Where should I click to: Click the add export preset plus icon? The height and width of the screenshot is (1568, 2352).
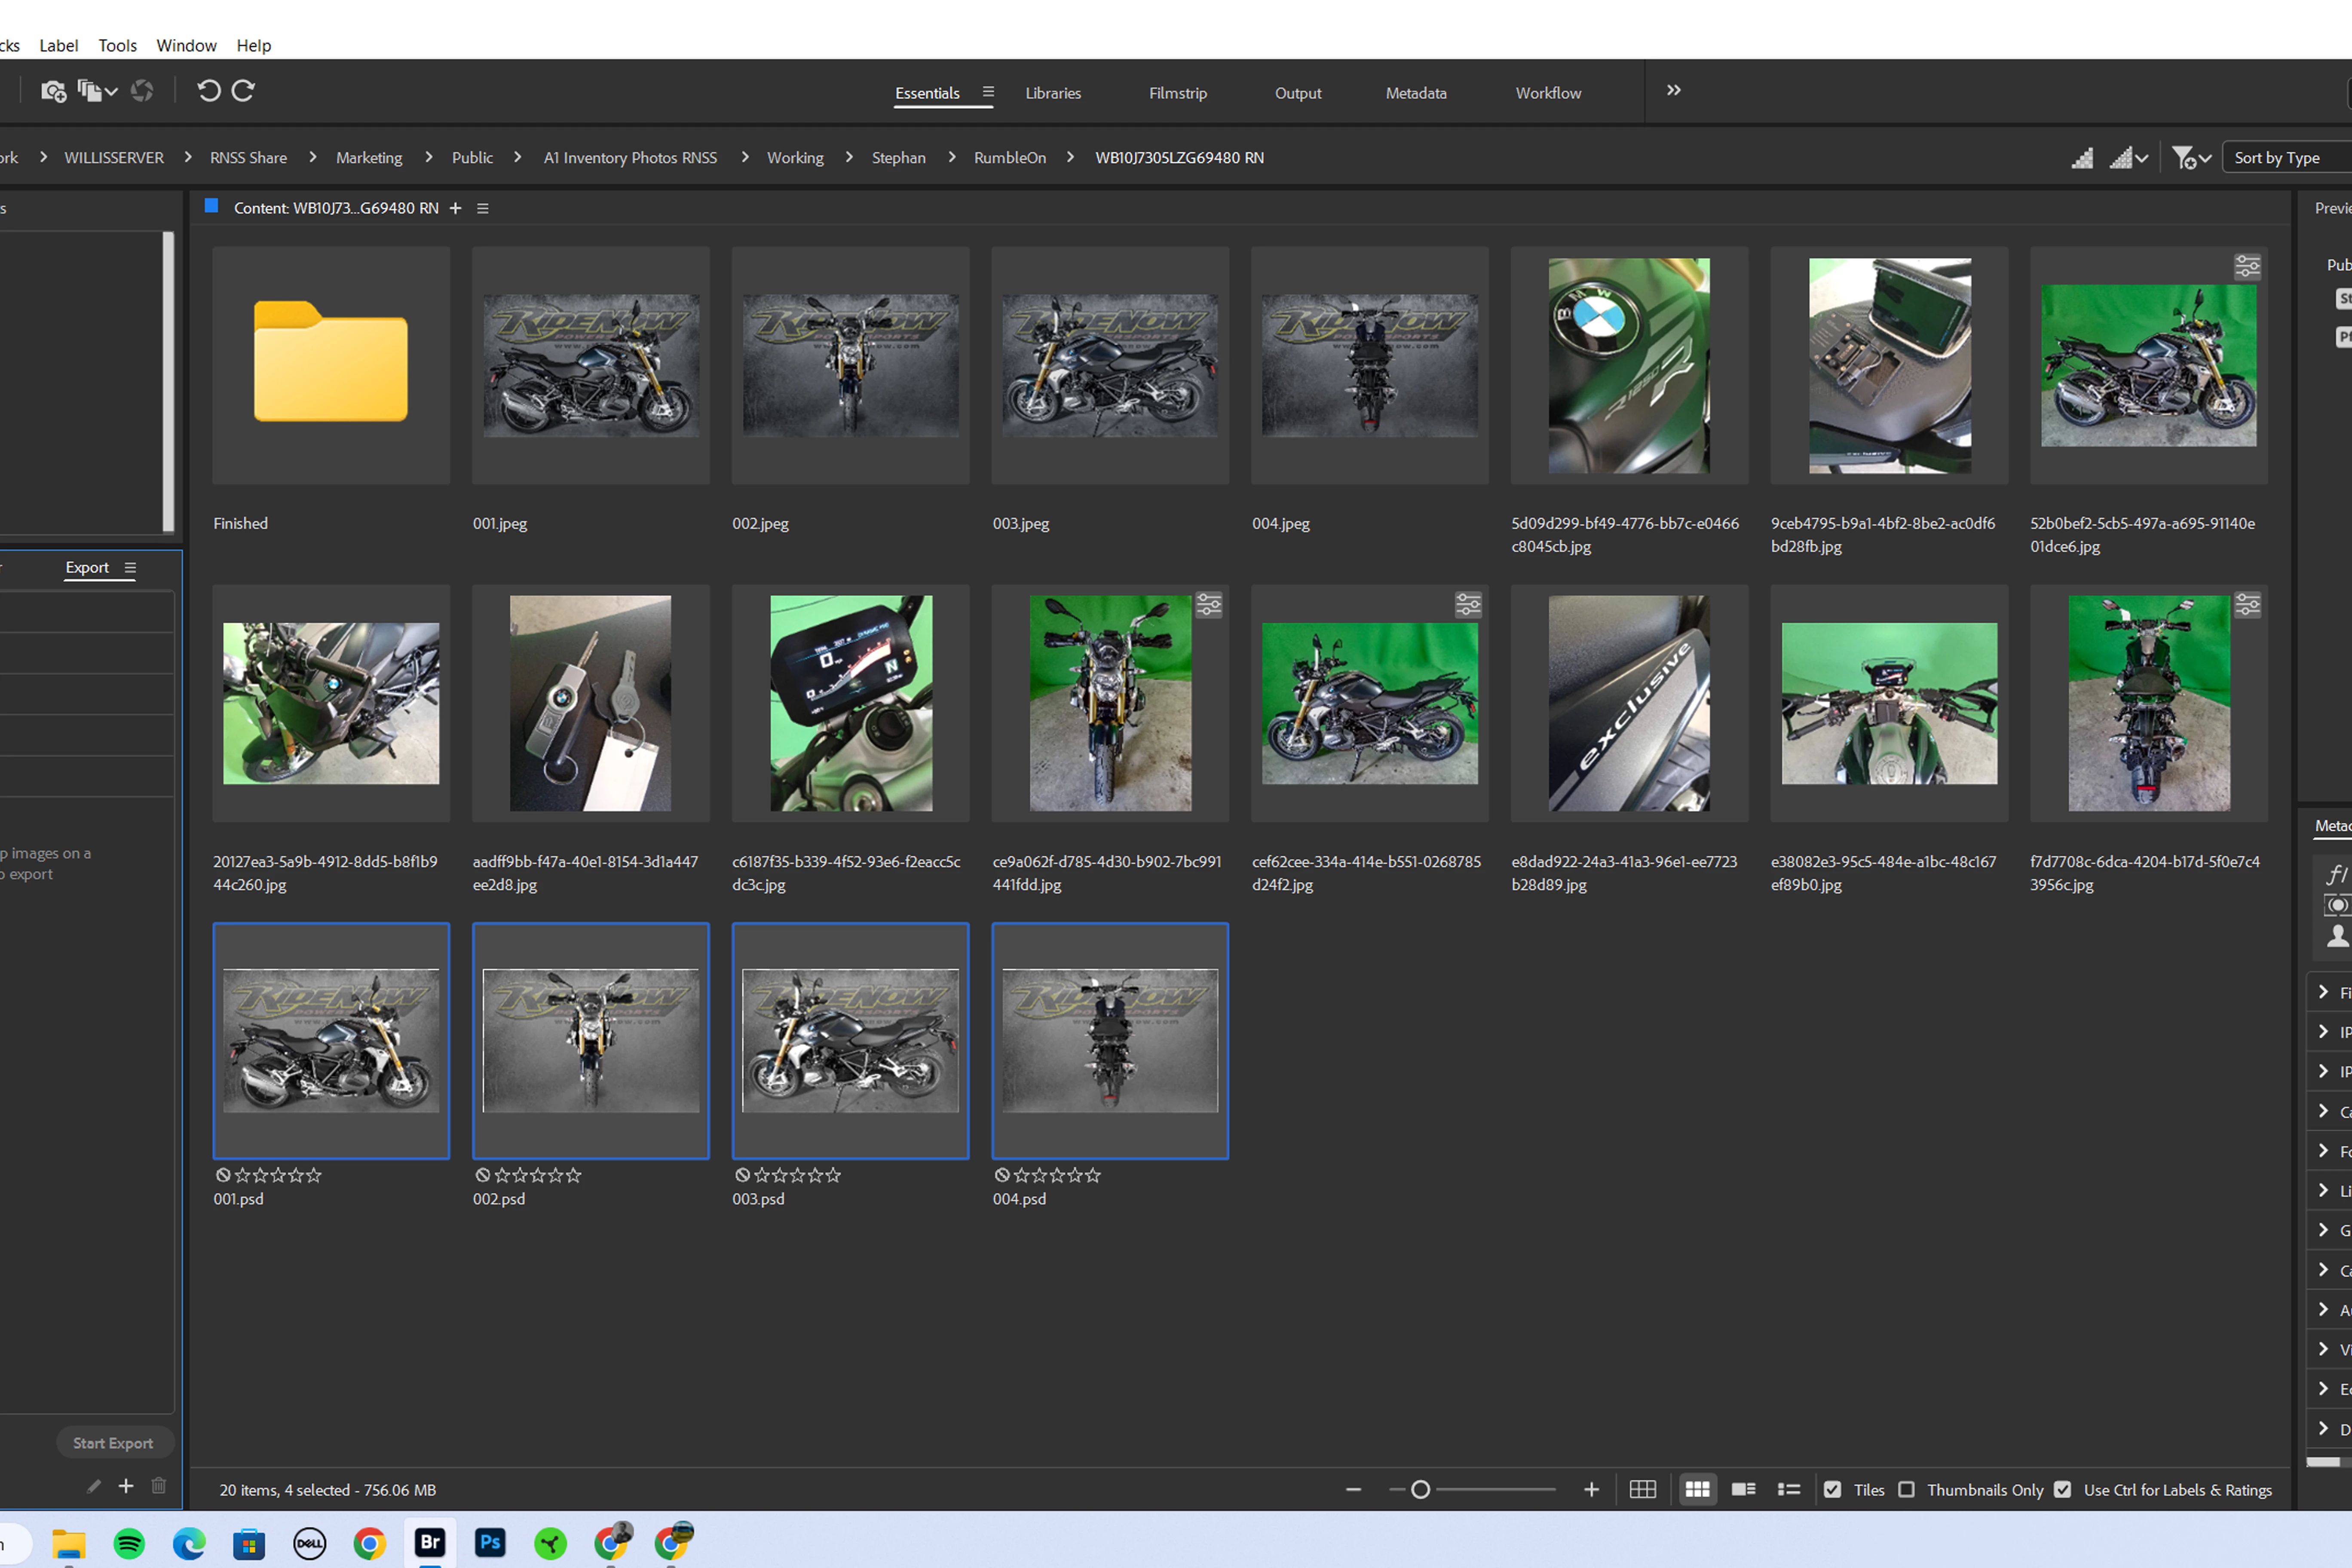(x=126, y=1486)
